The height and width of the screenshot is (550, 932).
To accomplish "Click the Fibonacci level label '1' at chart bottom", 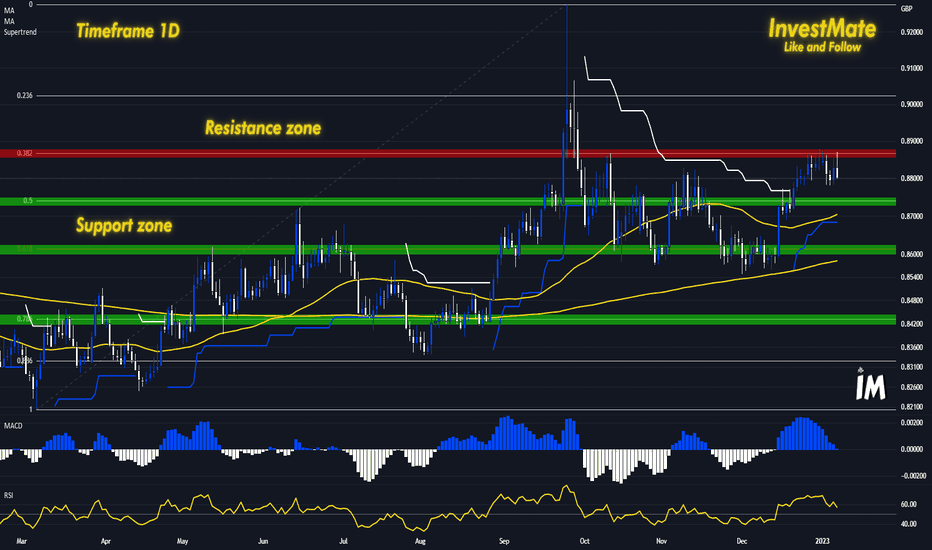I will 31,410.
